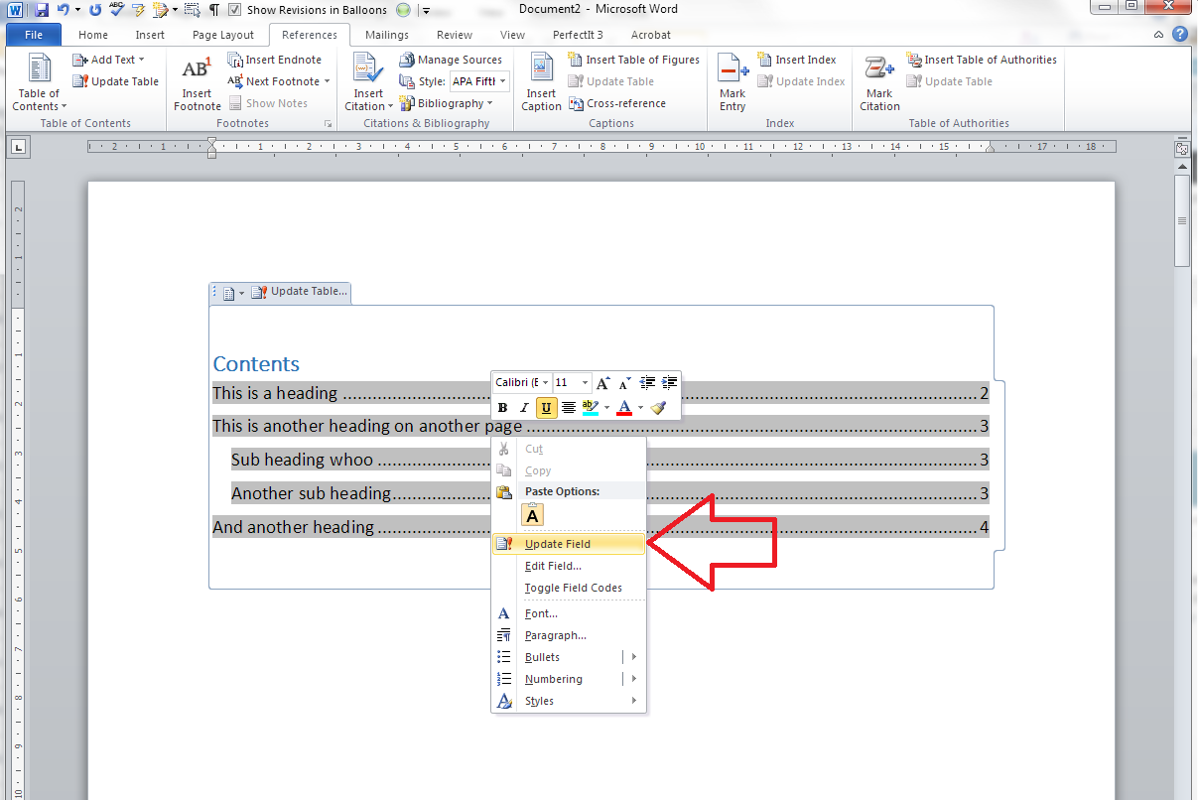Click the Font Color red swatch button

624,408
